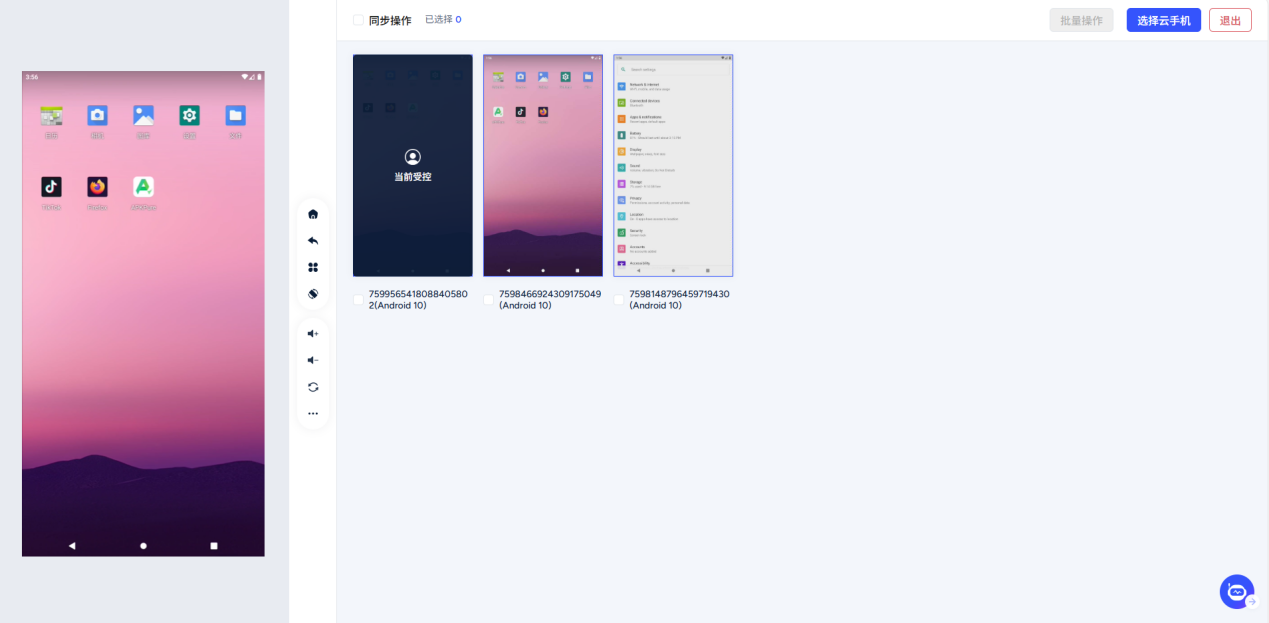Click the red 退出 button
The height and width of the screenshot is (623, 1269).
pyautogui.click(x=1230, y=20)
